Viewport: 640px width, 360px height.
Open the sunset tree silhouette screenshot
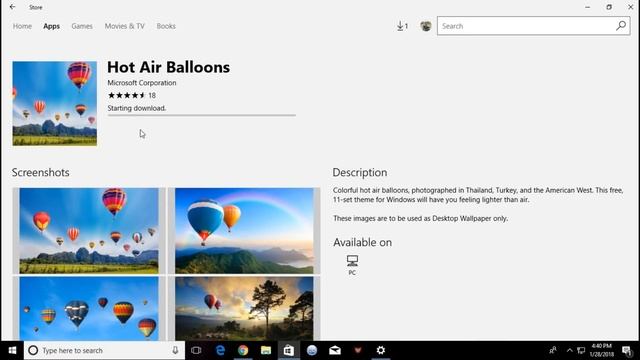pyautogui.click(x=244, y=309)
